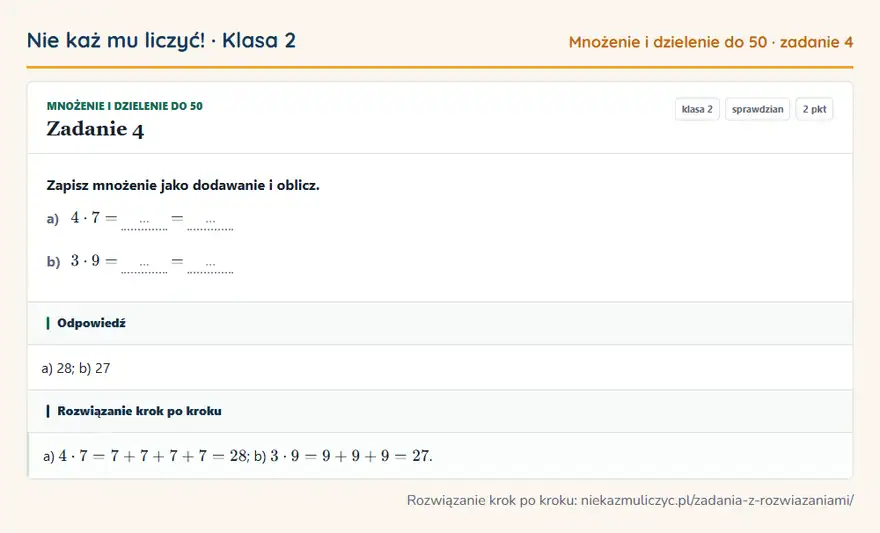This screenshot has width=880, height=533.
Task: Collapse the 'Odpowiedź' section header
Action: 440,323
